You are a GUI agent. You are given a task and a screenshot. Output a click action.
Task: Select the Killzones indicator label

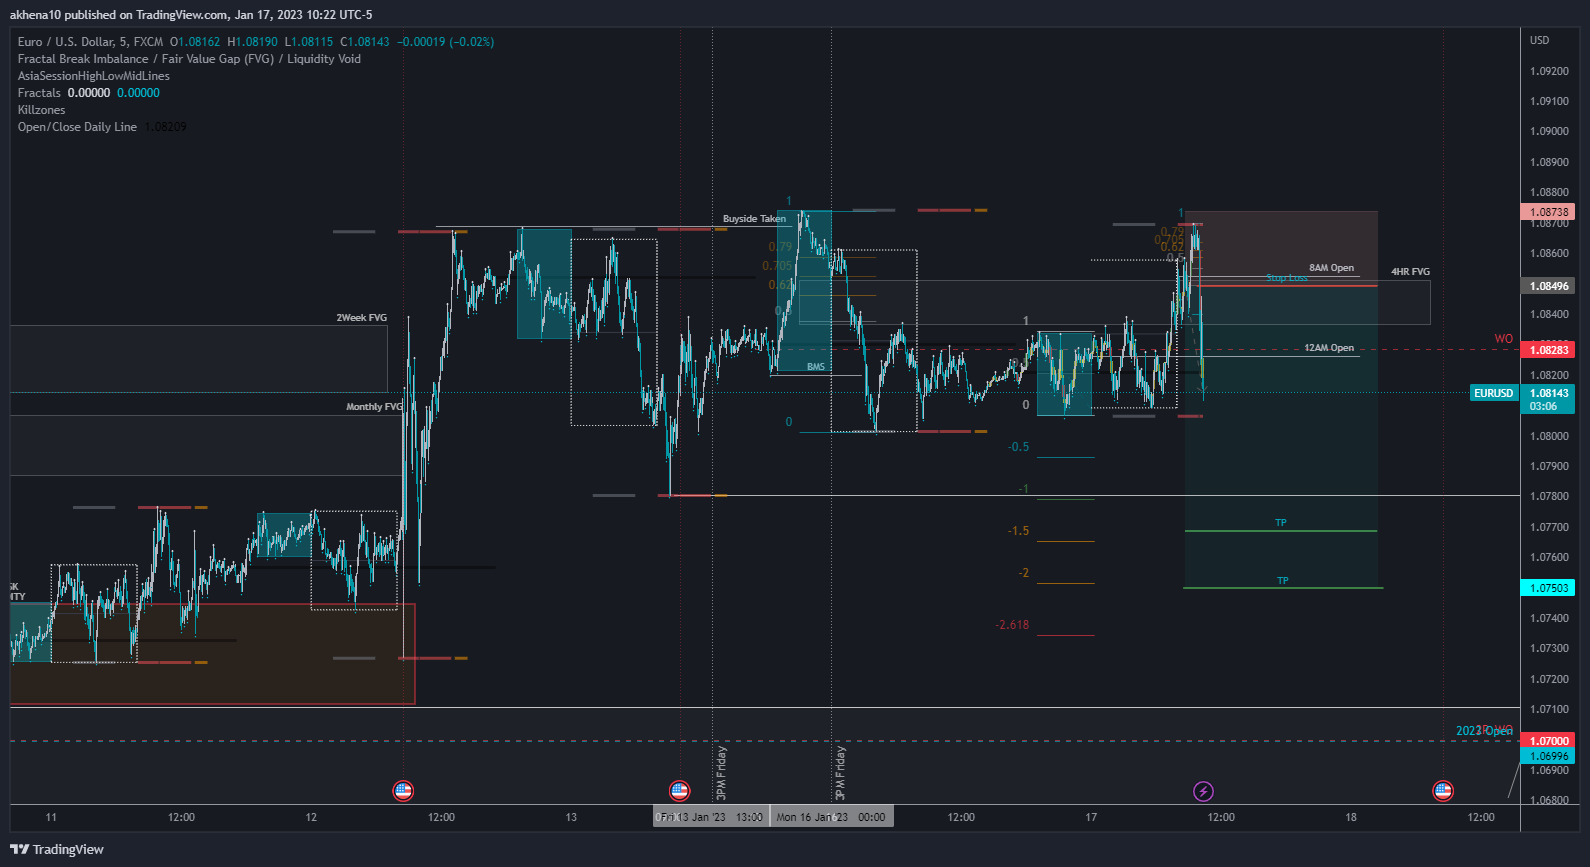tap(41, 110)
